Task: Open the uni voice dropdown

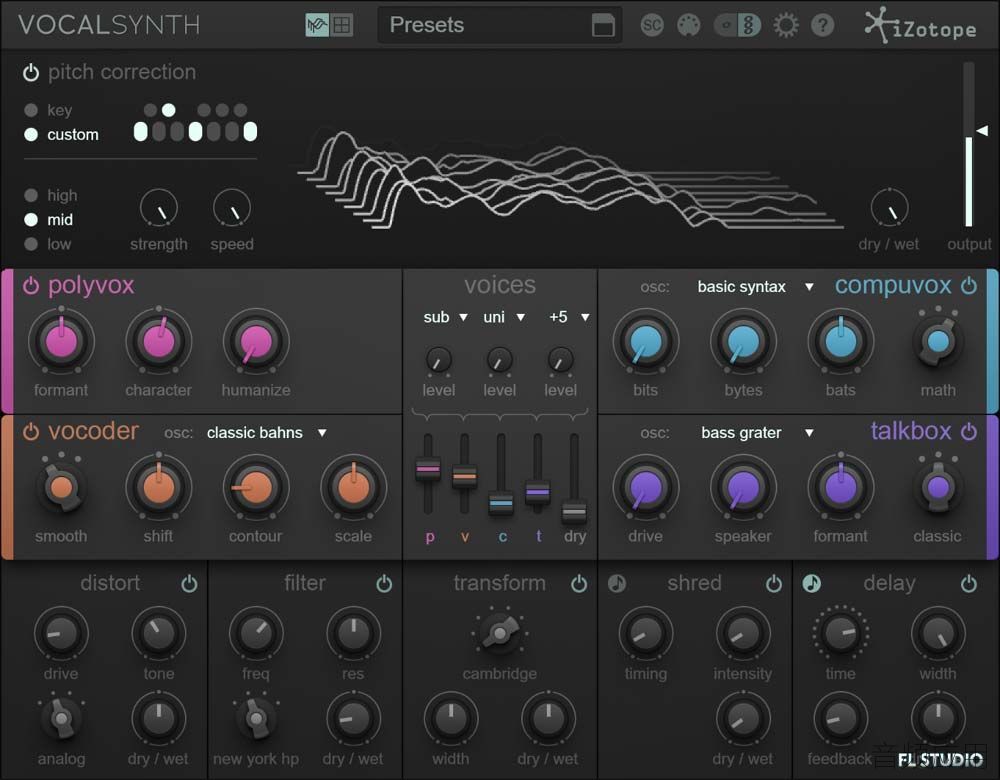Action: (x=504, y=317)
